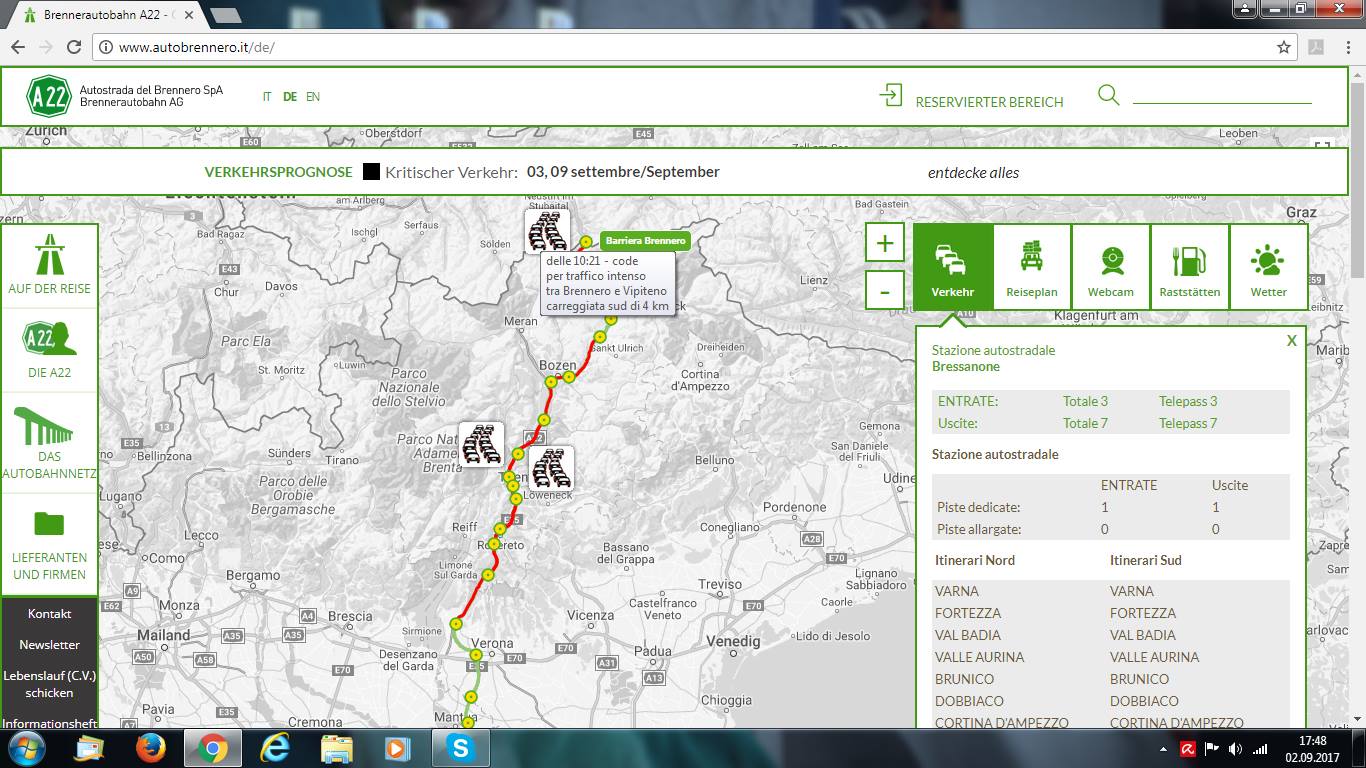Click DOBBIACO under Itinerari Sud
The height and width of the screenshot is (768, 1366).
(x=1144, y=701)
